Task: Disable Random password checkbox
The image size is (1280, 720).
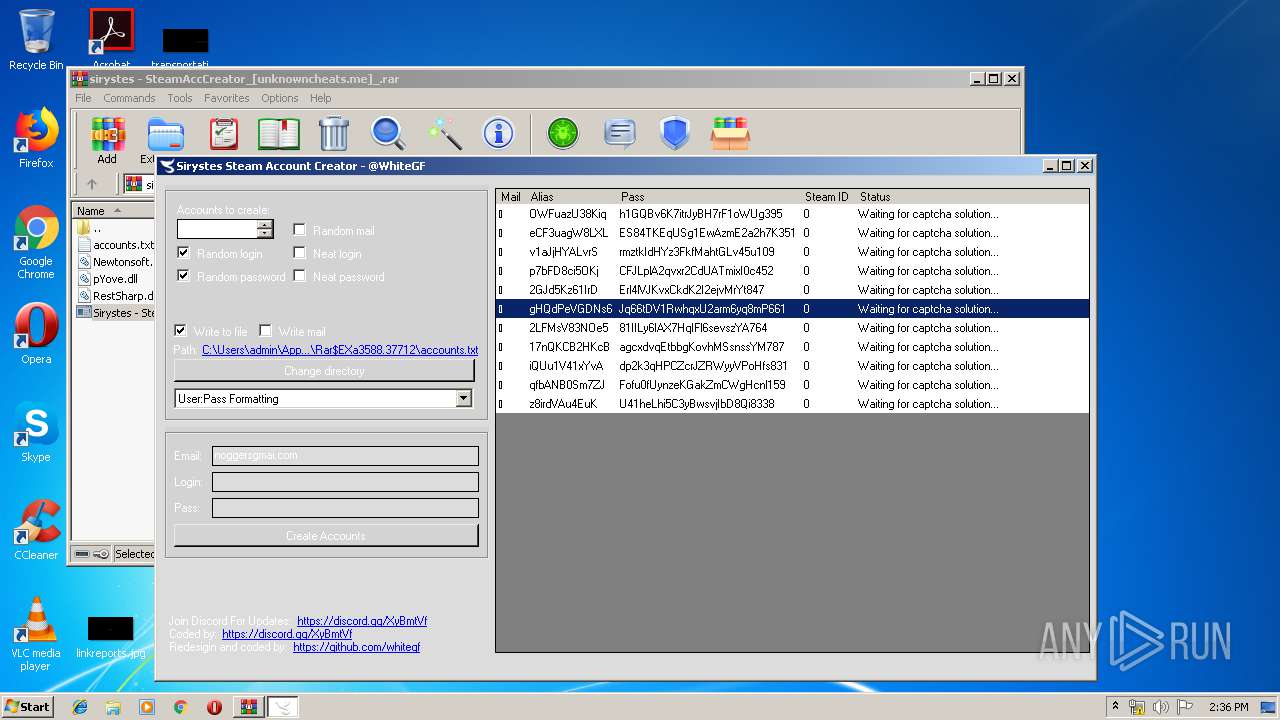Action: pyautogui.click(x=183, y=276)
